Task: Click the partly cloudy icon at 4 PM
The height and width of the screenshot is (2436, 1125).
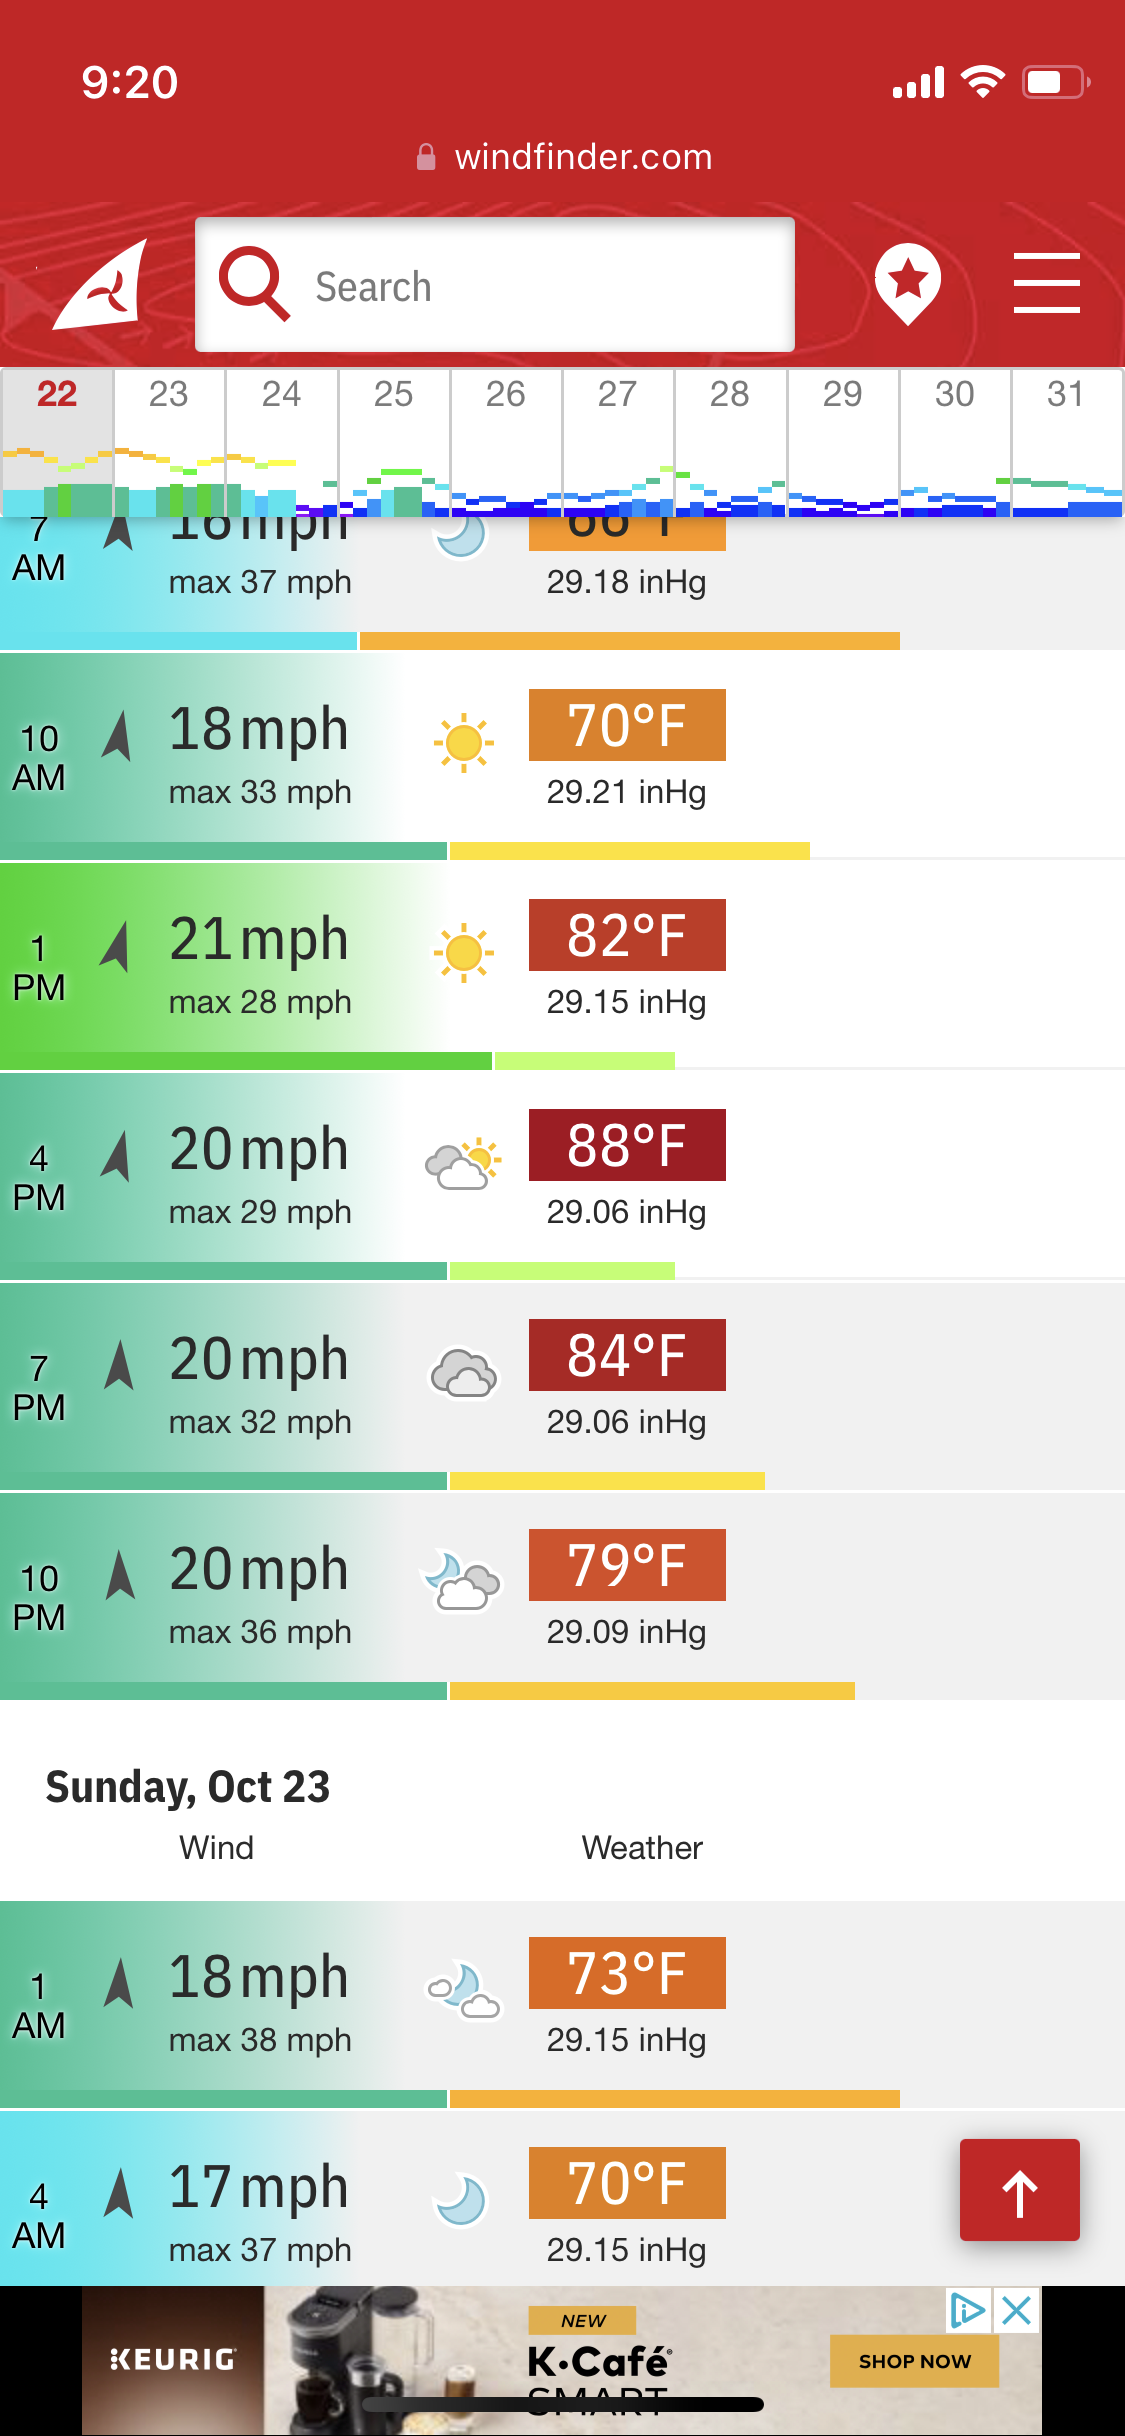Action: (463, 1163)
